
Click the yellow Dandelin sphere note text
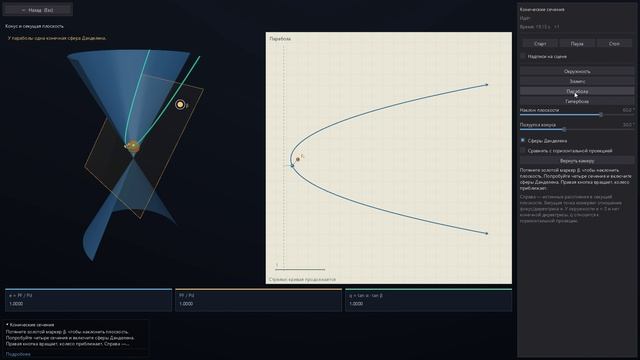(x=57, y=38)
